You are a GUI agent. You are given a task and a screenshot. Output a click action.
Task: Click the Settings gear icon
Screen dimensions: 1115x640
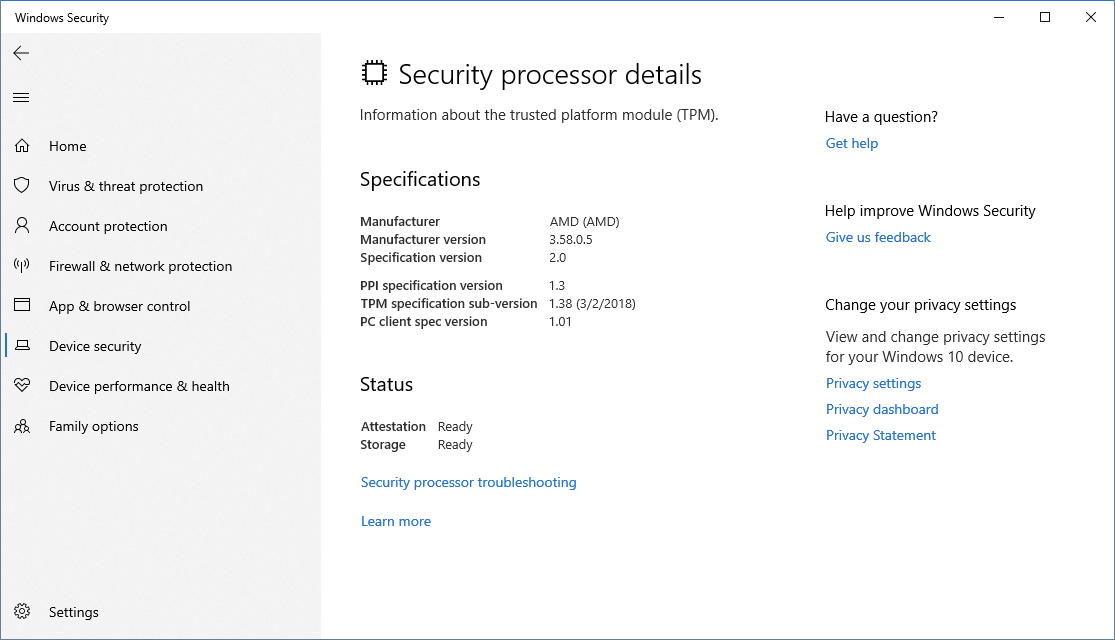[22, 612]
